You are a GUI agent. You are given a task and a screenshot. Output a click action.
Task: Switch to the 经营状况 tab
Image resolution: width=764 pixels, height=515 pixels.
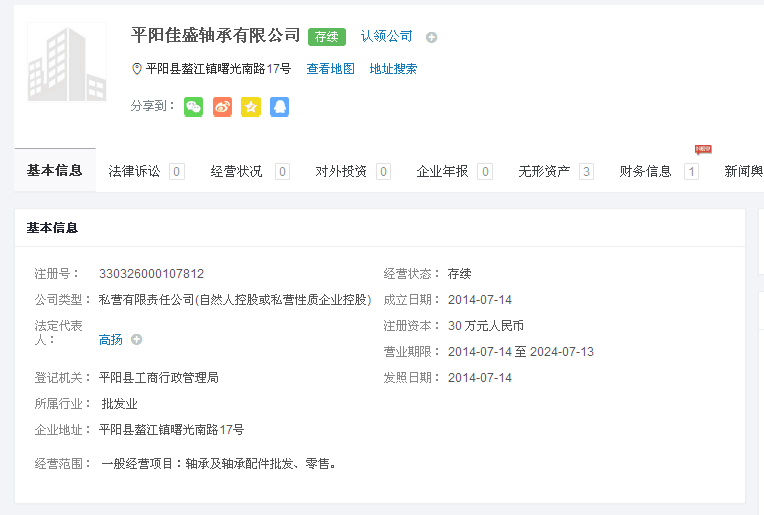237,171
